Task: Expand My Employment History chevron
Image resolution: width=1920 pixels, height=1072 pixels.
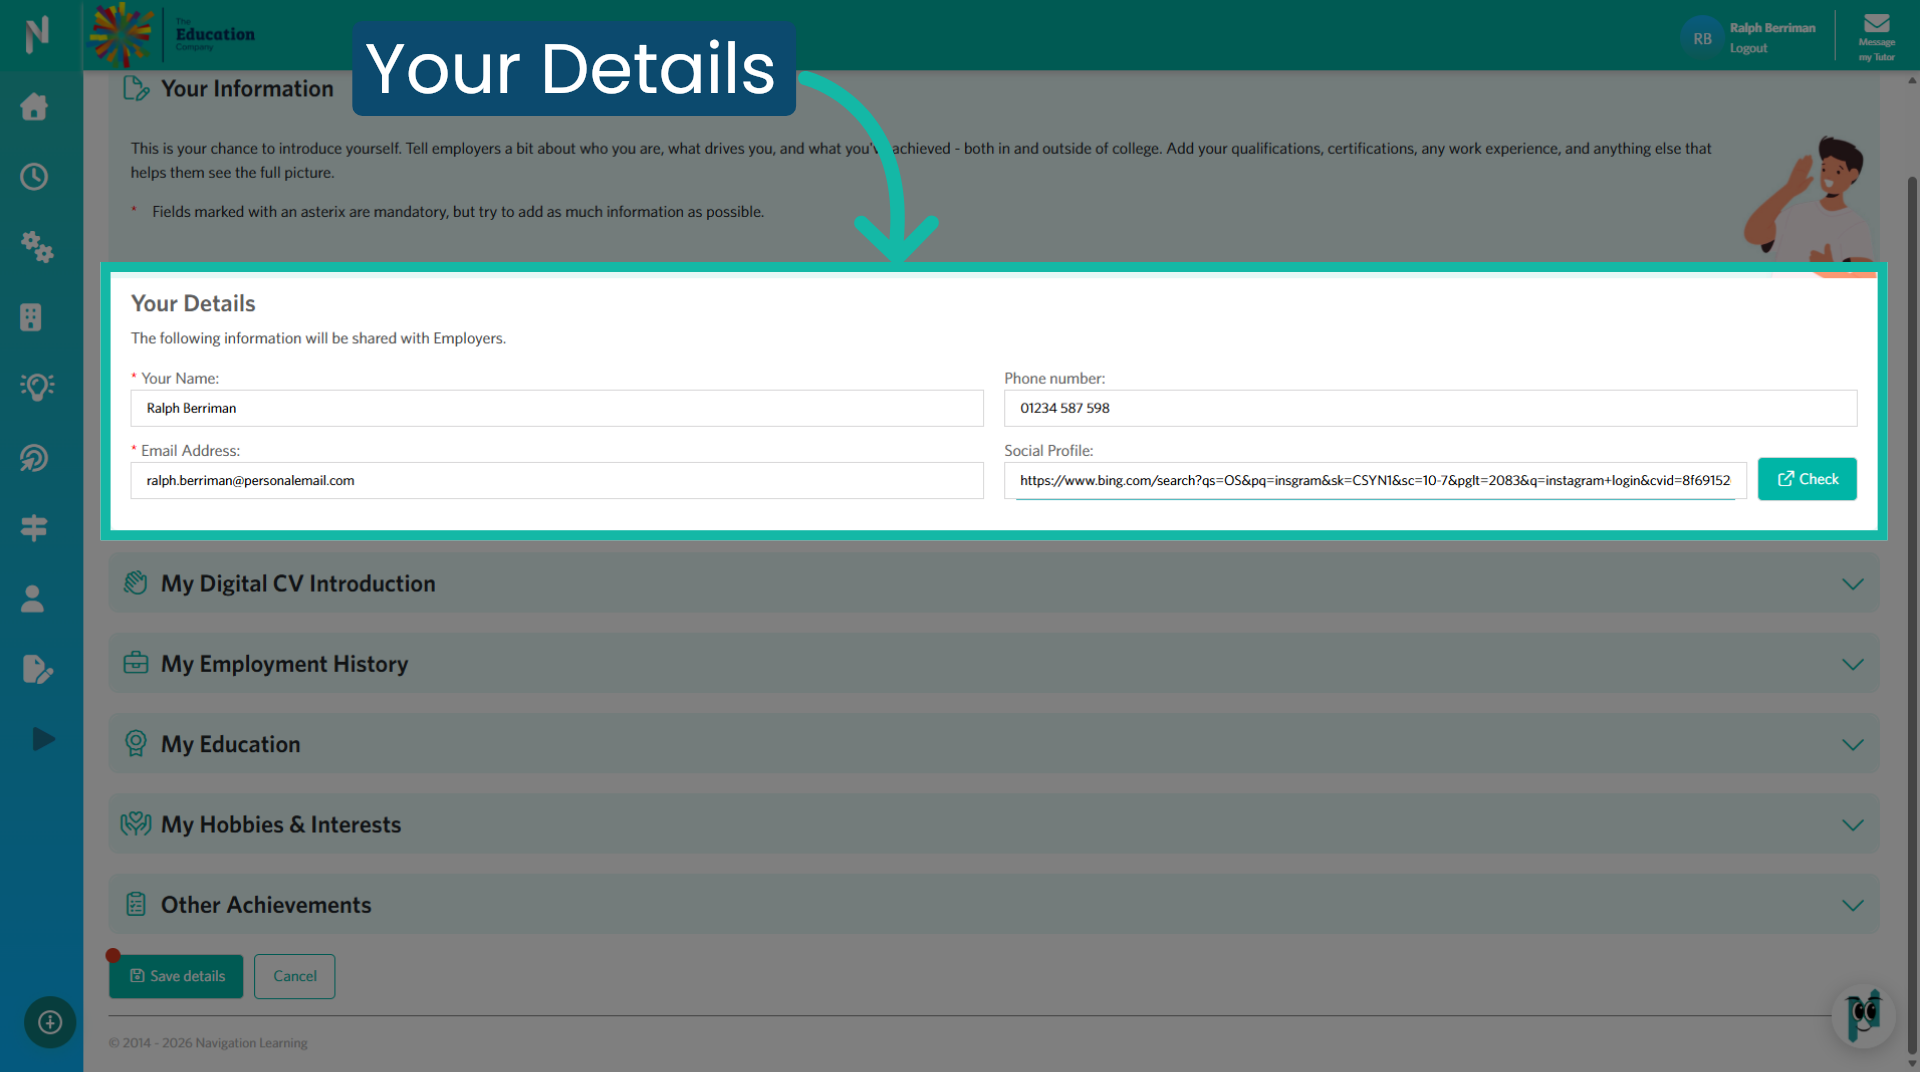Action: (1852, 664)
